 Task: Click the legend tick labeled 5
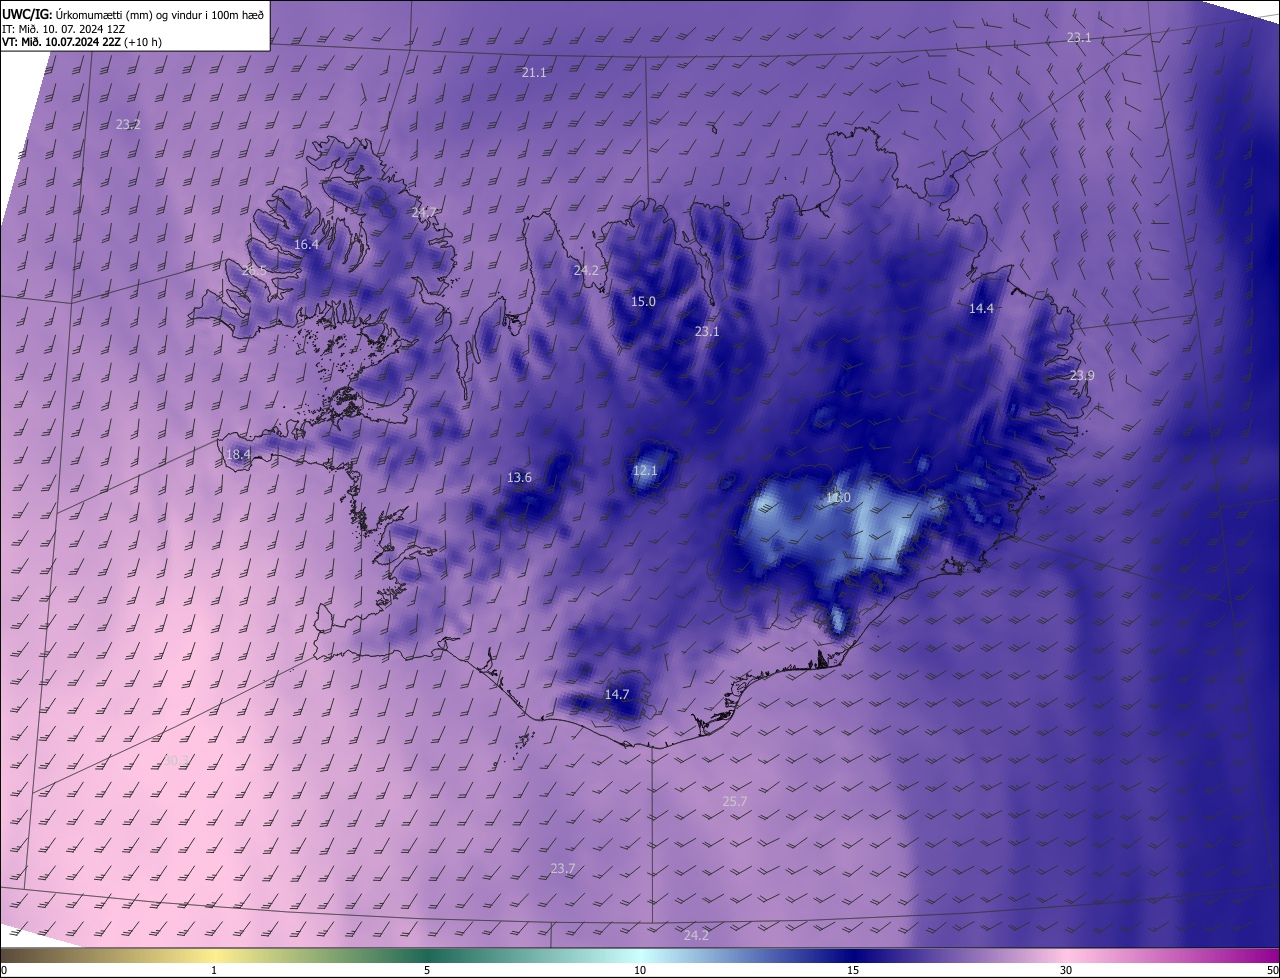click(427, 970)
